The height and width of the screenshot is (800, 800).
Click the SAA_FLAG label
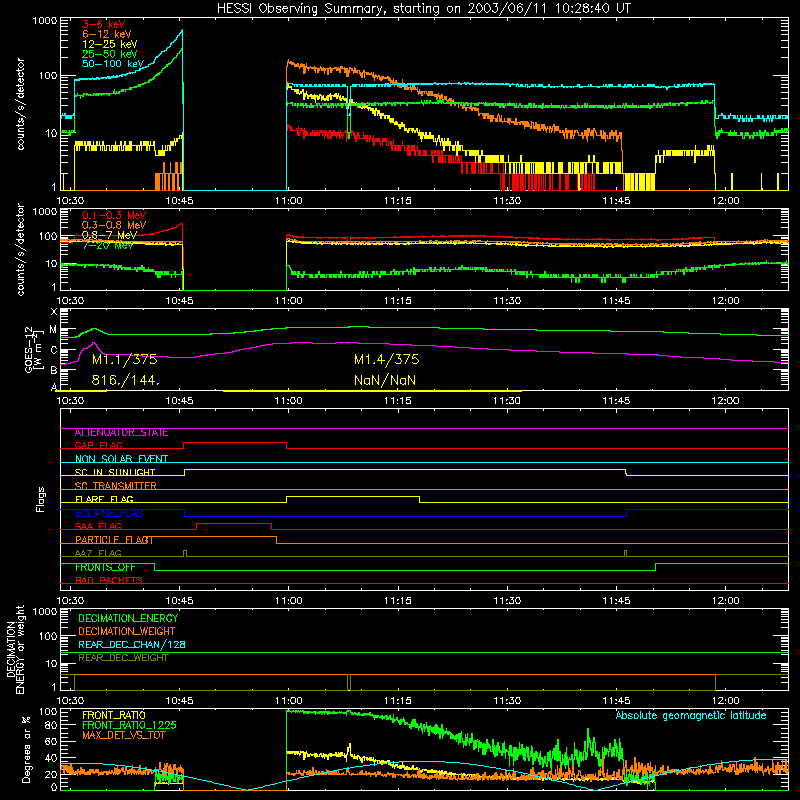click(x=98, y=526)
